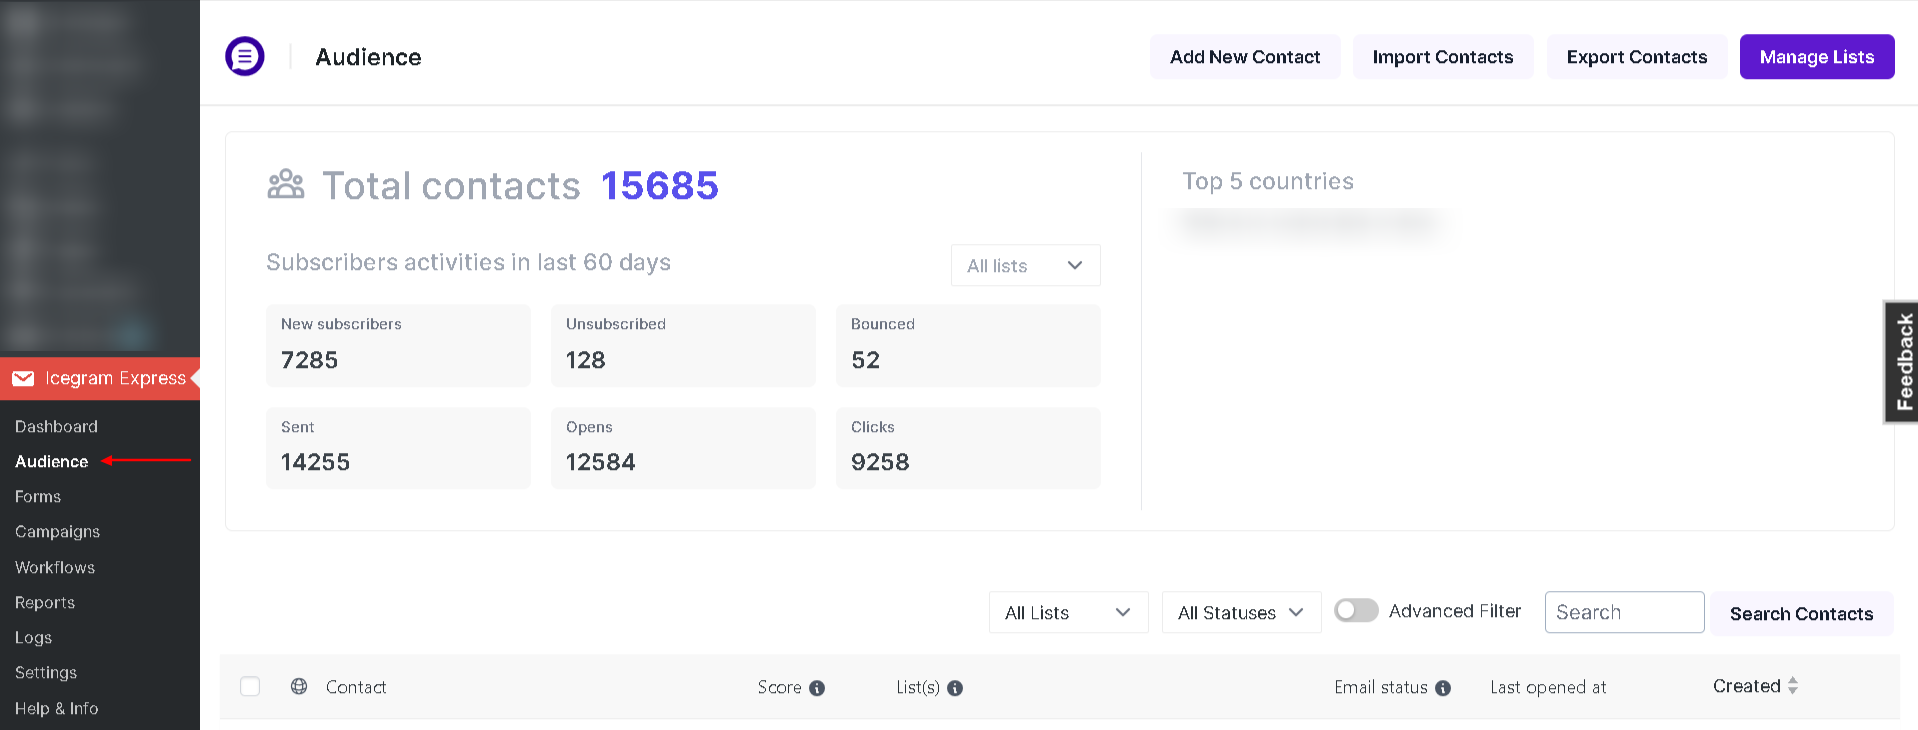Open Help & Info menu item

pyautogui.click(x=56, y=708)
